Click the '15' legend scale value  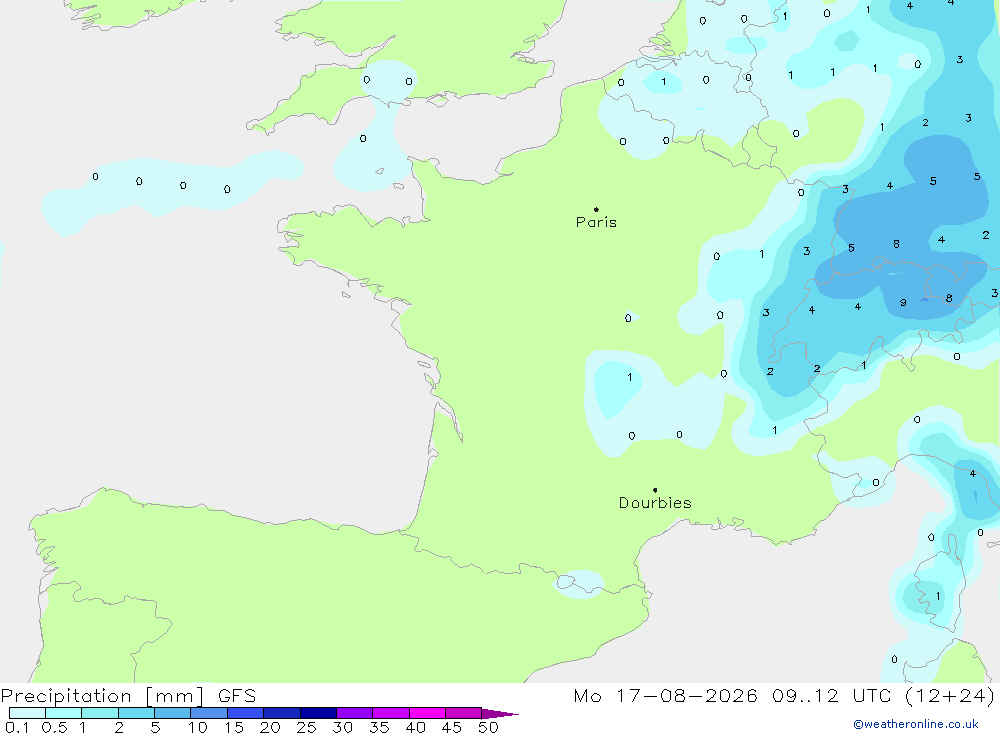(x=233, y=727)
